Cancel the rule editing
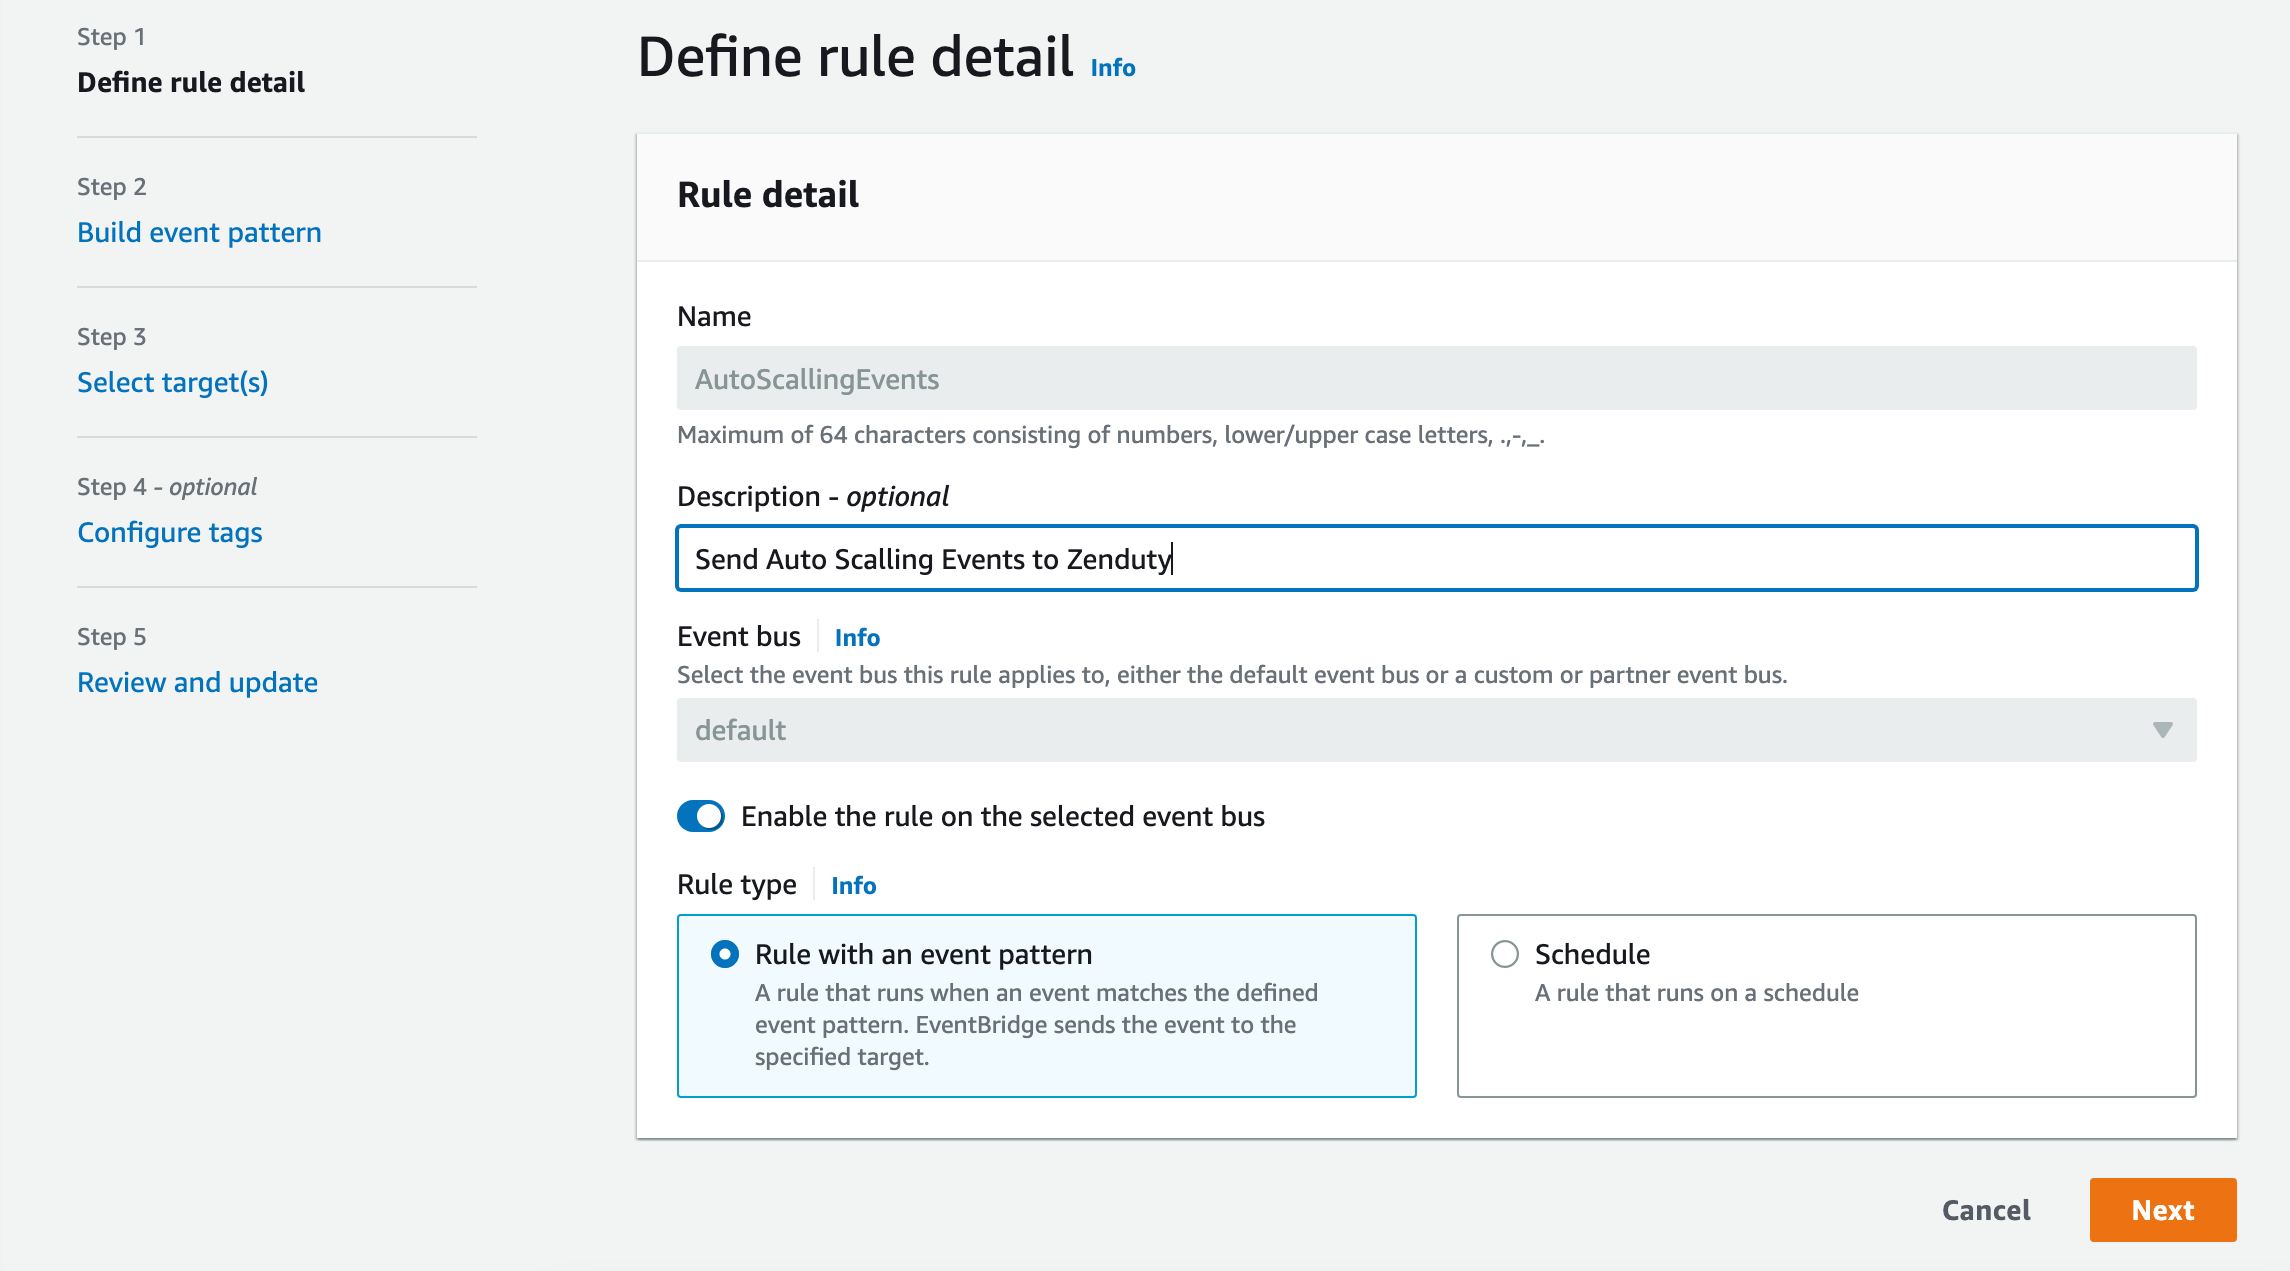This screenshot has width=2290, height=1271. tap(1985, 1210)
